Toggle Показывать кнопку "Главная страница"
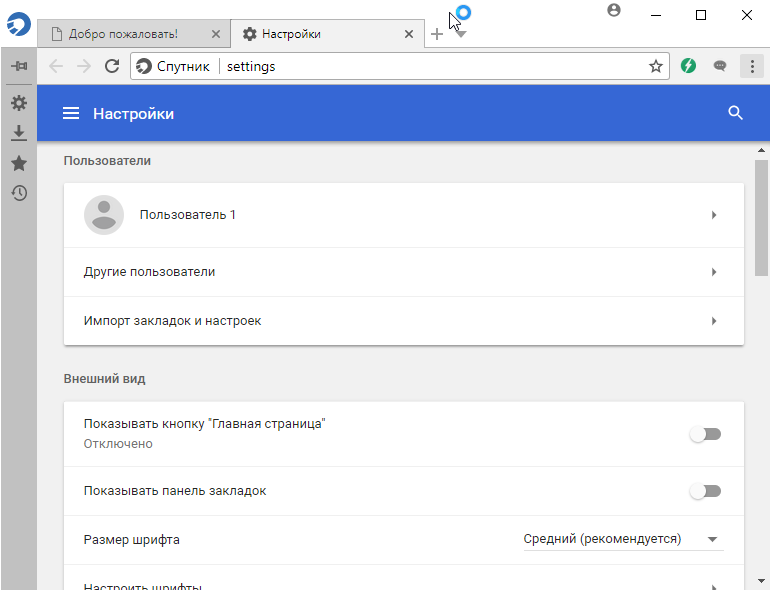This screenshot has height=591, width=771. 706,434
